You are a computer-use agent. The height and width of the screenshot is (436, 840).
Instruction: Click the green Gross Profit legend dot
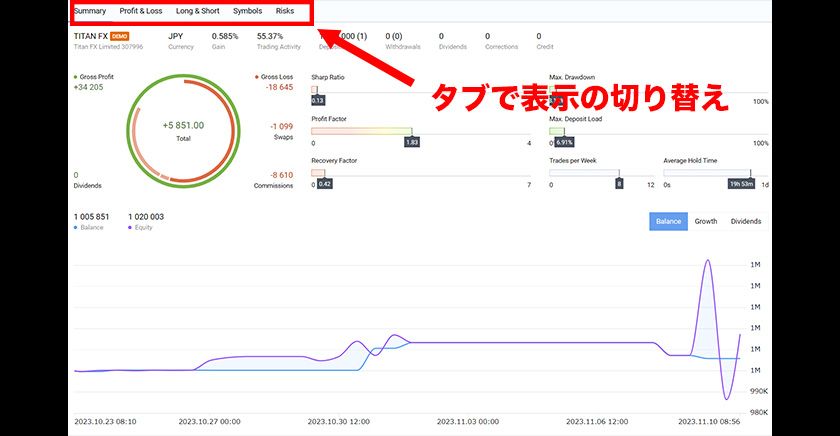(76, 76)
